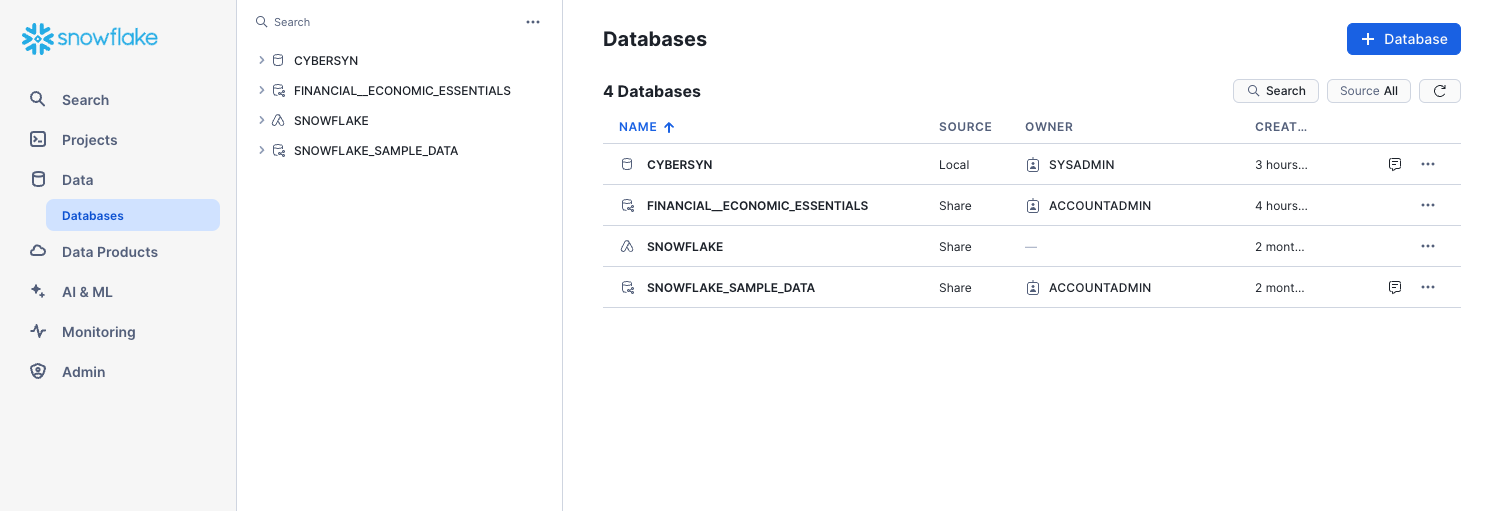Click the app icon in the SNOWFLAKE table row
The height and width of the screenshot is (511, 1498).
[x=627, y=246]
